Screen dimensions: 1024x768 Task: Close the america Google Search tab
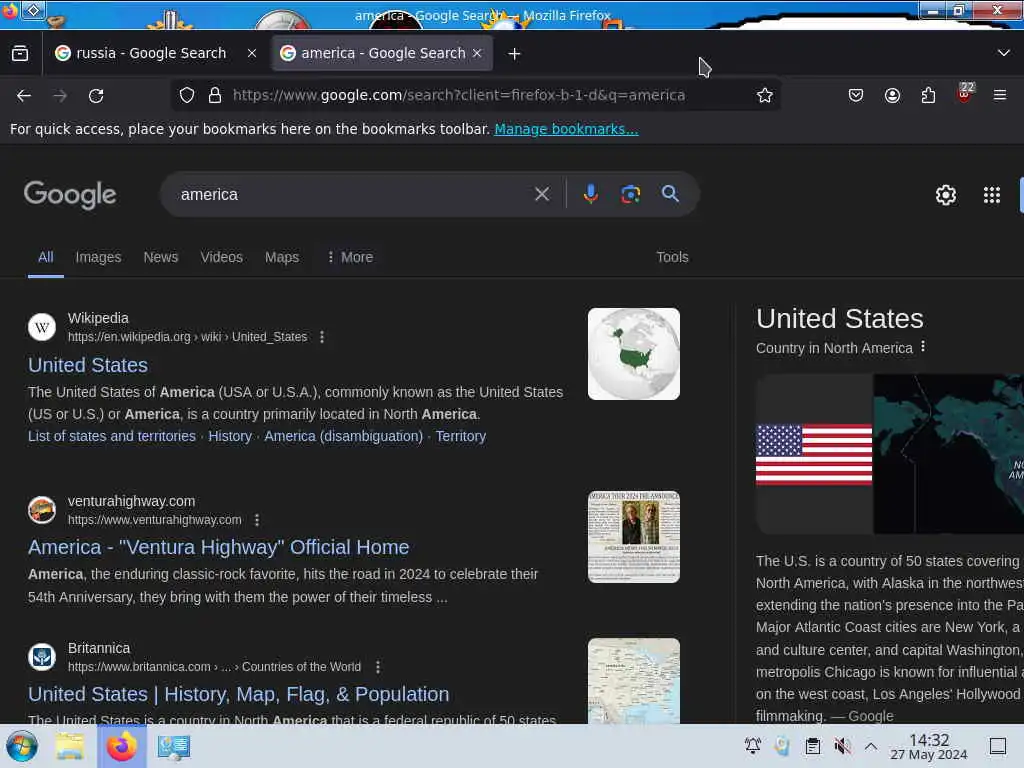pyautogui.click(x=477, y=54)
